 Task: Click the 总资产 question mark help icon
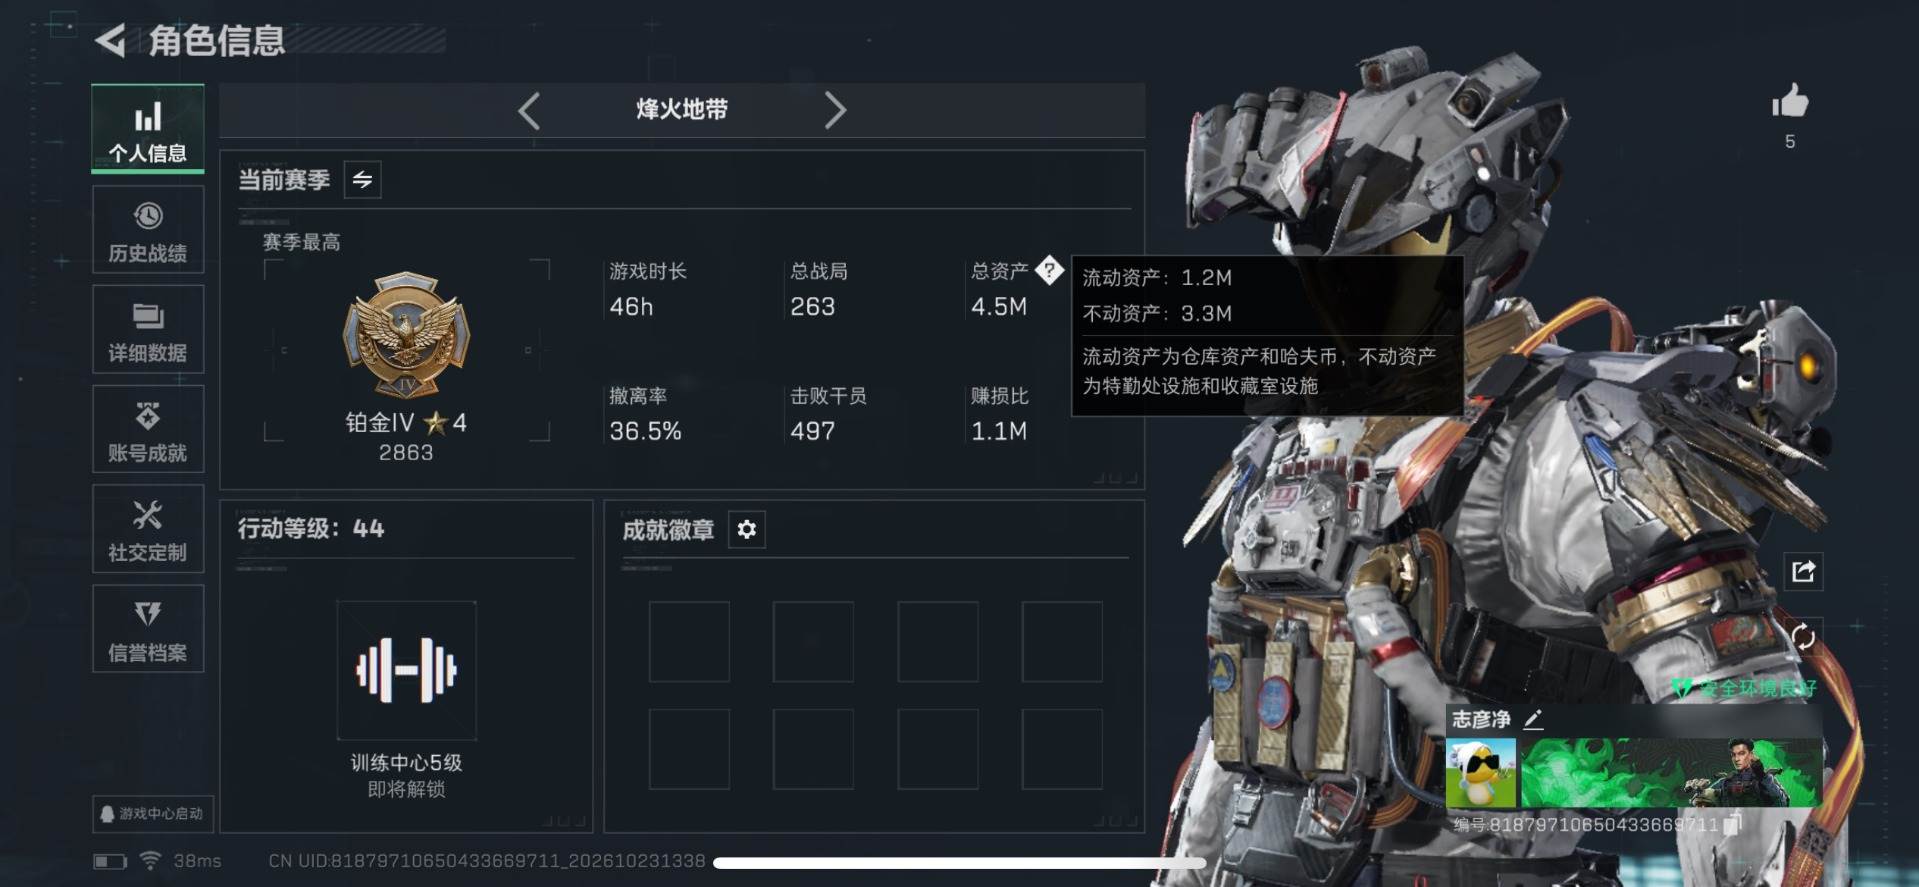(1049, 270)
